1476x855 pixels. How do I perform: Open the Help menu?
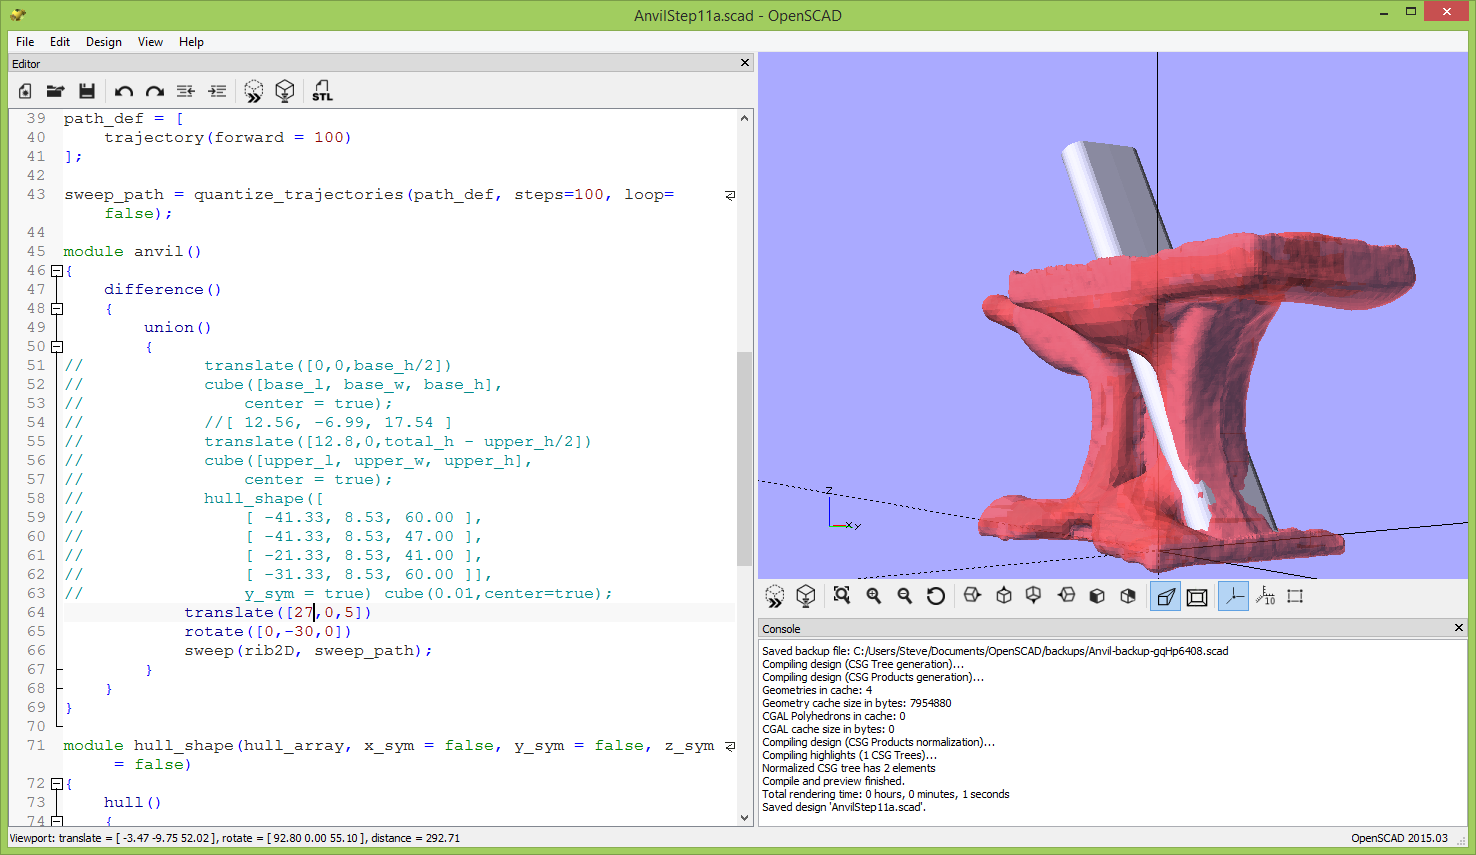(x=191, y=42)
